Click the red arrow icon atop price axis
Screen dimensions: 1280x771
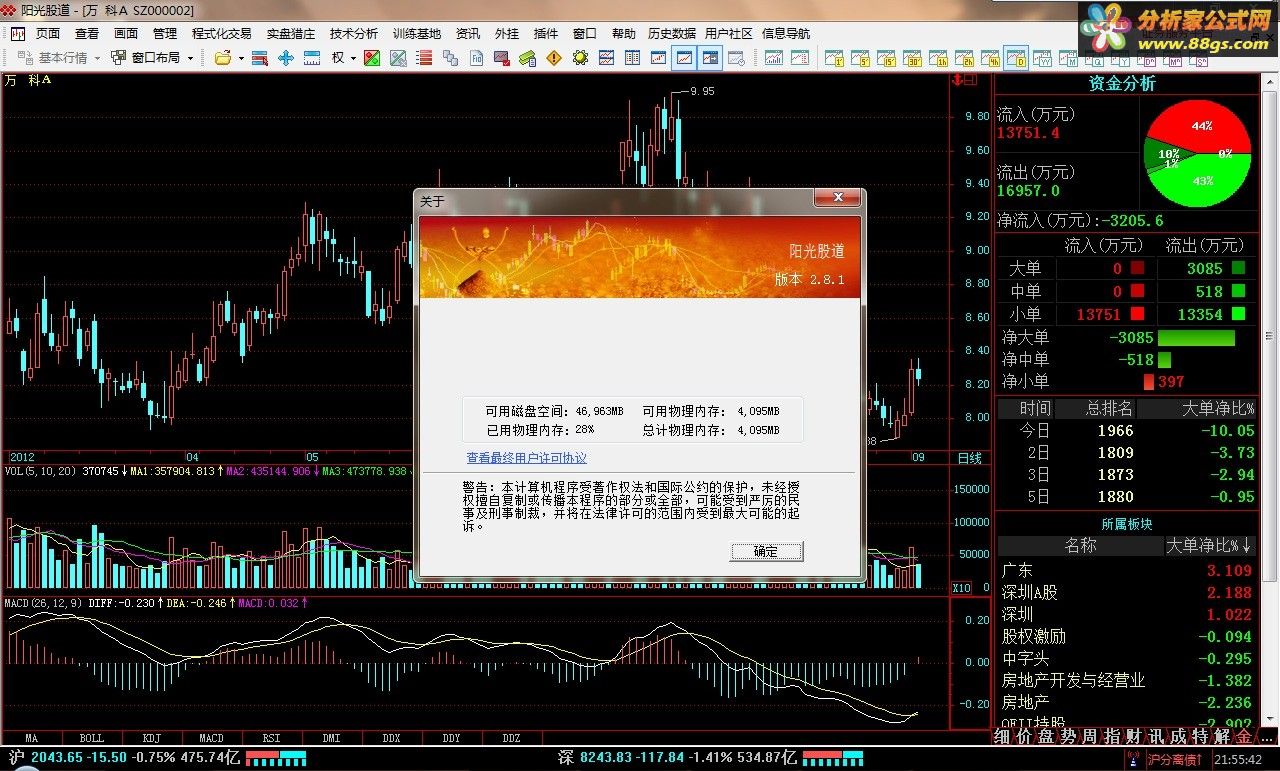click(x=959, y=79)
